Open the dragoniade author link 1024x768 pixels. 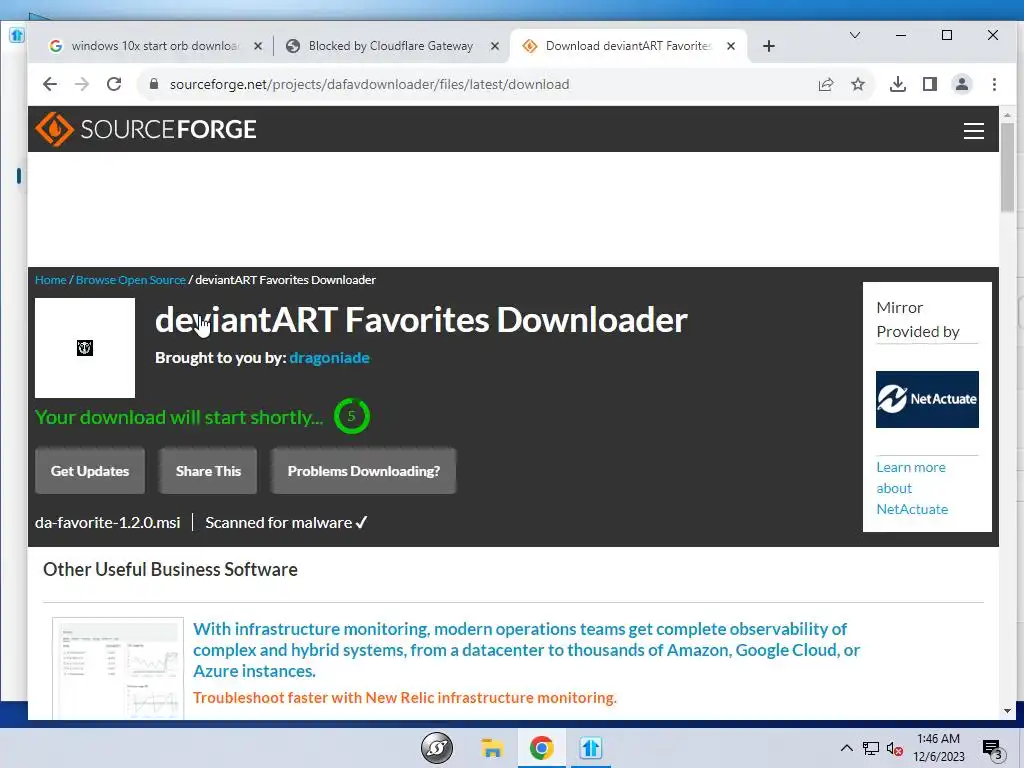329,358
